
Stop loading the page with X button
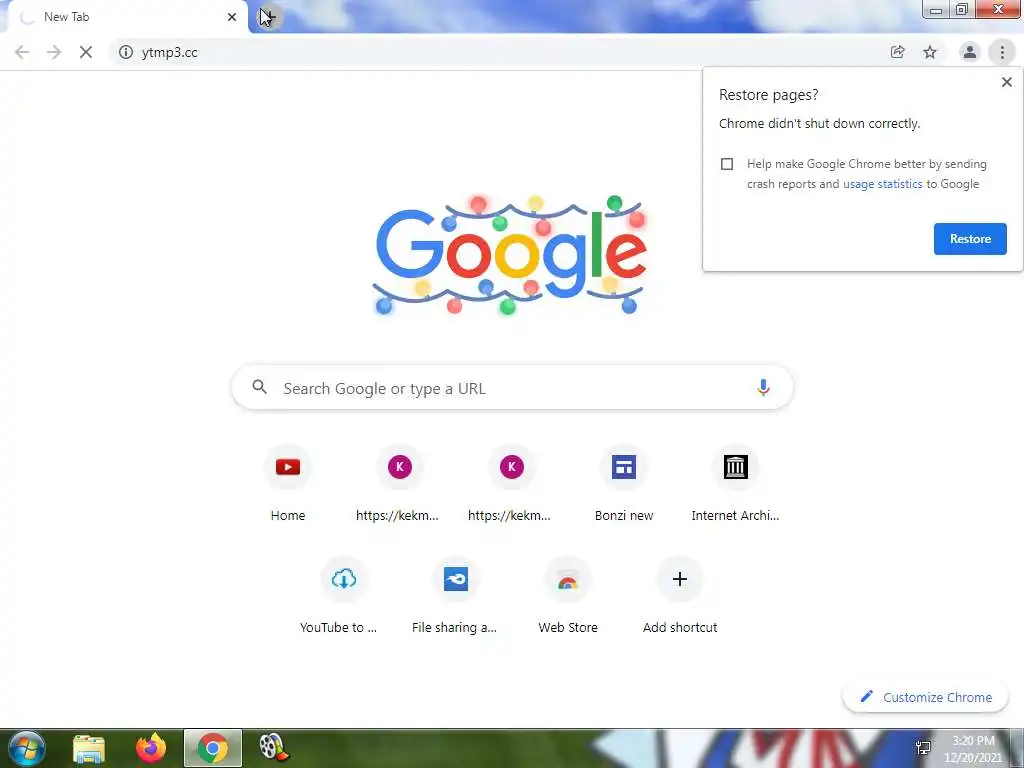click(x=86, y=52)
